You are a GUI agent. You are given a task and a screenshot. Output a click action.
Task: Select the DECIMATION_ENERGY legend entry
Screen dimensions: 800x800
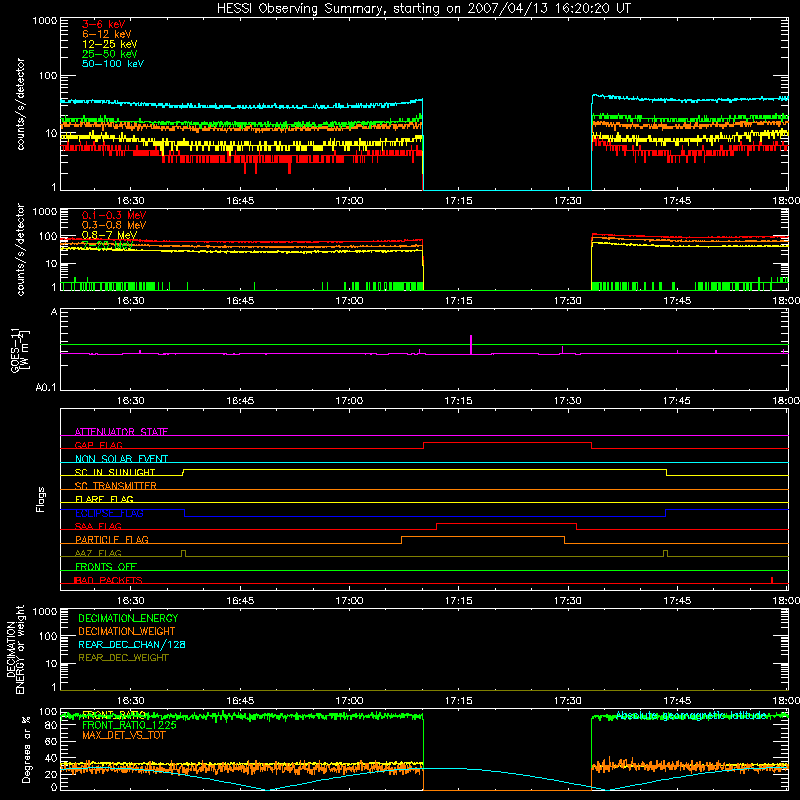128,618
